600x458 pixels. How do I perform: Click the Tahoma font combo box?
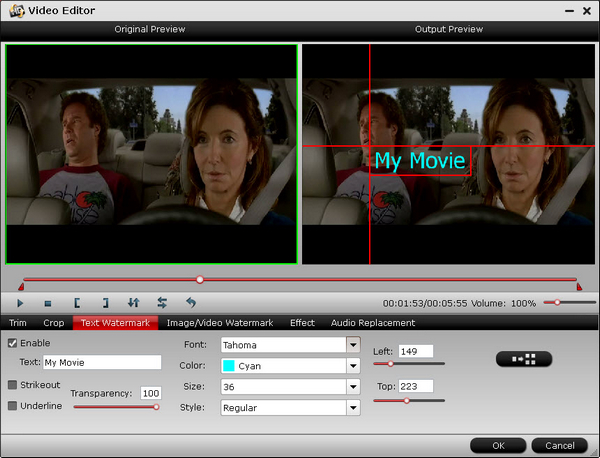pos(290,345)
